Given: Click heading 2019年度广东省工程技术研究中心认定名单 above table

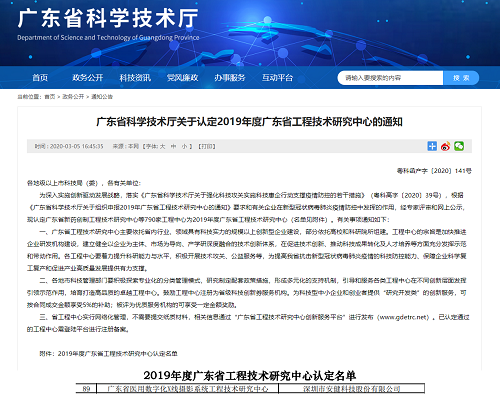Looking at the screenshot, I should coord(250,376).
